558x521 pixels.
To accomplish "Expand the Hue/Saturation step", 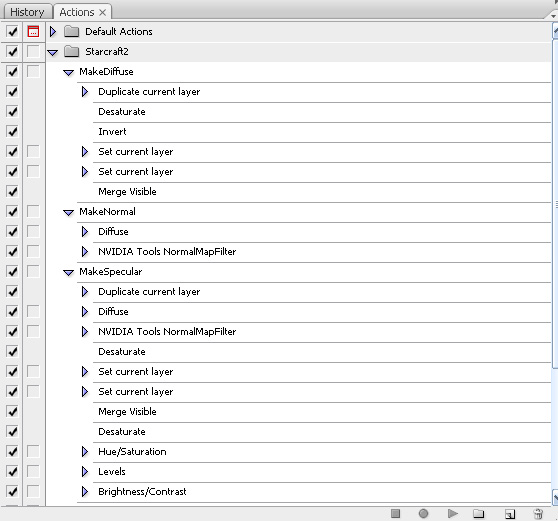I will pyautogui.click(x=85, y=451).
